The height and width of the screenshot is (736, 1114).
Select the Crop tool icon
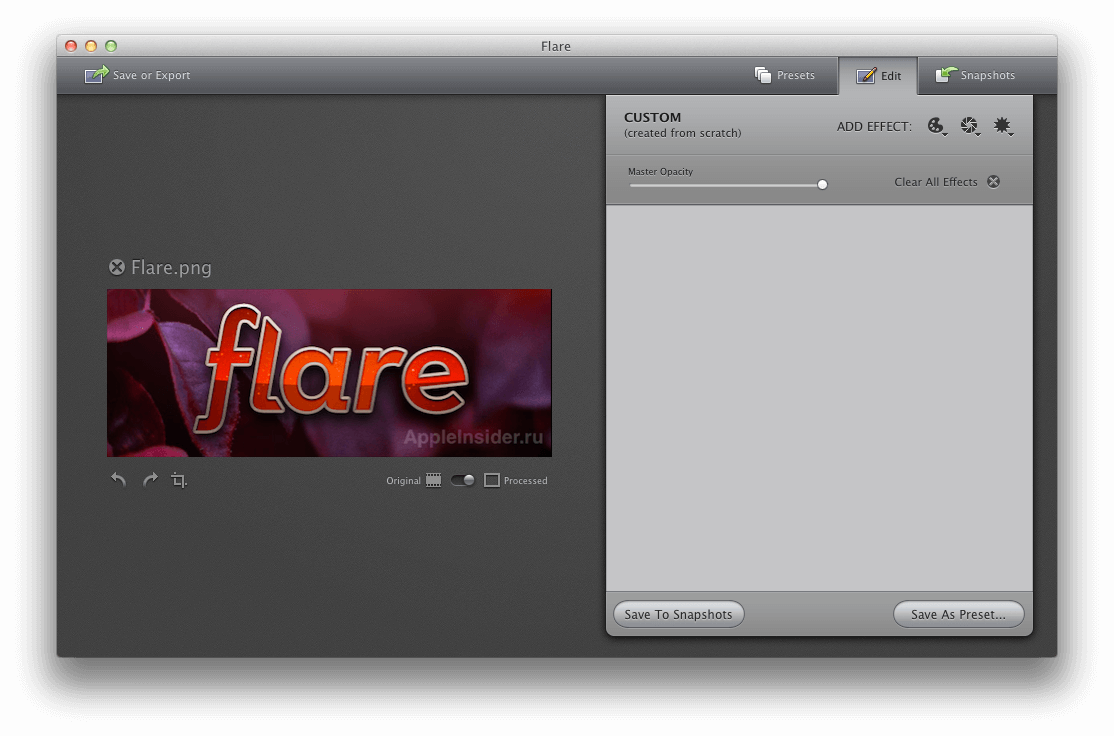pyautogui.click(x=180, y=480)
